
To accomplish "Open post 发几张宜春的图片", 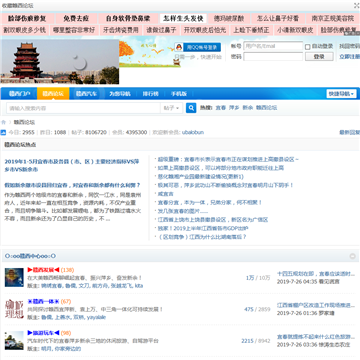I will (183, 211).
